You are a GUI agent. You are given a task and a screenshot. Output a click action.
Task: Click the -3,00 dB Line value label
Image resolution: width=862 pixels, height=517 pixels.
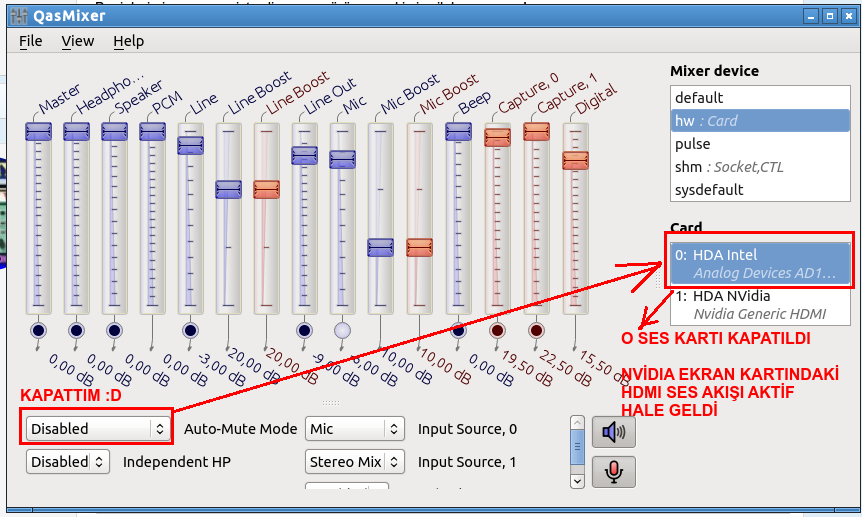pyautogui.click(x=222, y=369)
